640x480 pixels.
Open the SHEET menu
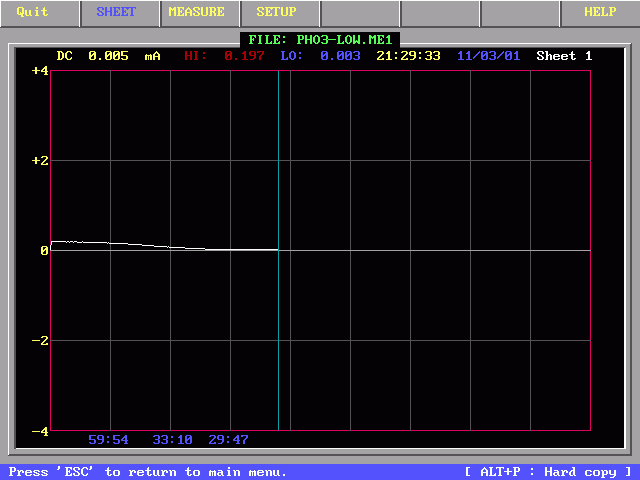[x=116, y=12]
